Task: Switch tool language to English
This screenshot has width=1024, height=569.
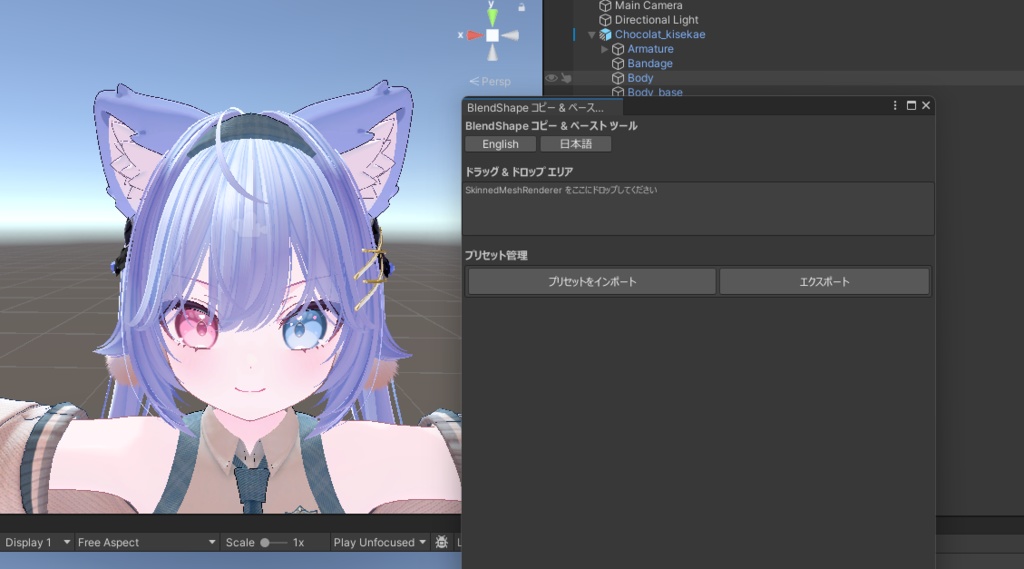Action: (x=500, y=144)
